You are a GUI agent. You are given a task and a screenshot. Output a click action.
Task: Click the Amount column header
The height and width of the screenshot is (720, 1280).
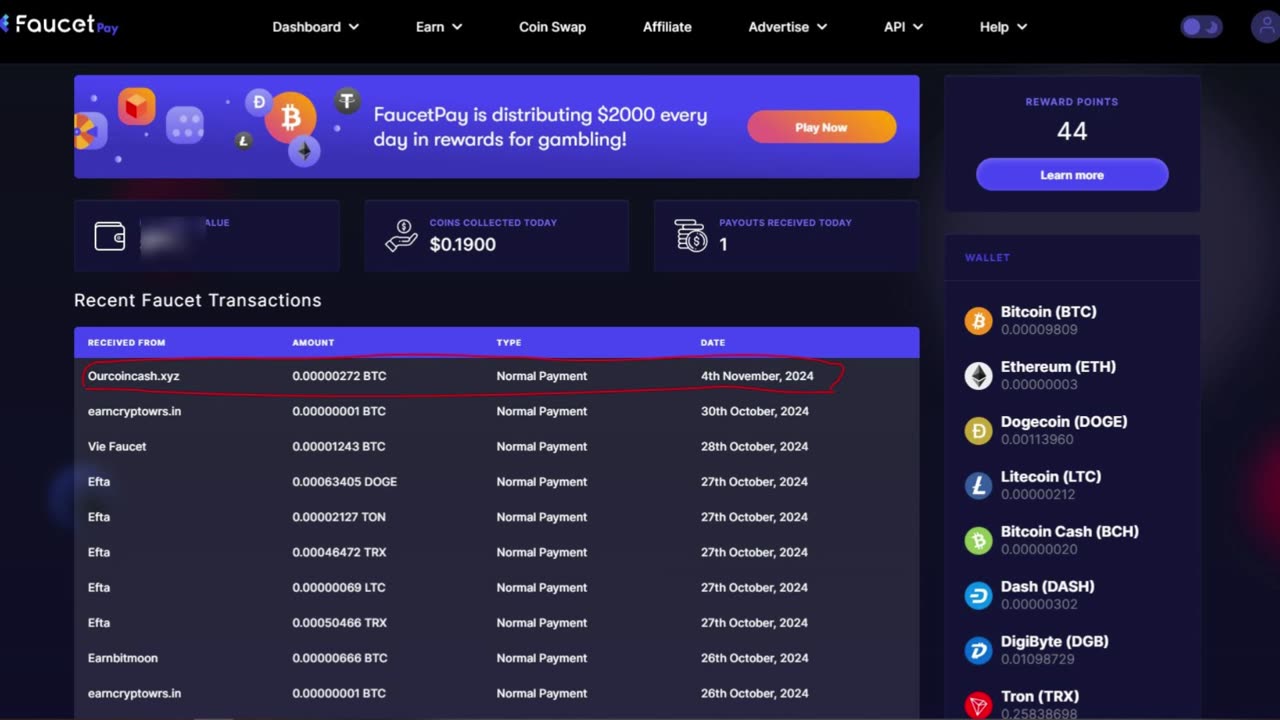[x=313, y=342]
